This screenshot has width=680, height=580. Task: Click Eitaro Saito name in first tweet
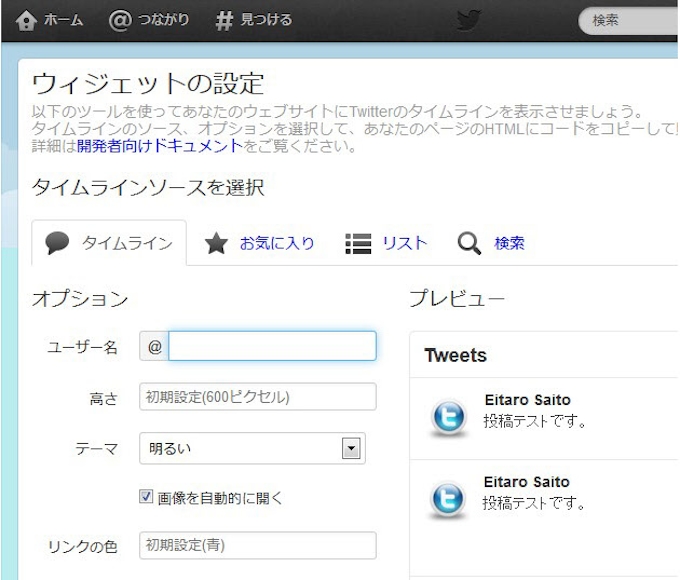click(526, 400)
